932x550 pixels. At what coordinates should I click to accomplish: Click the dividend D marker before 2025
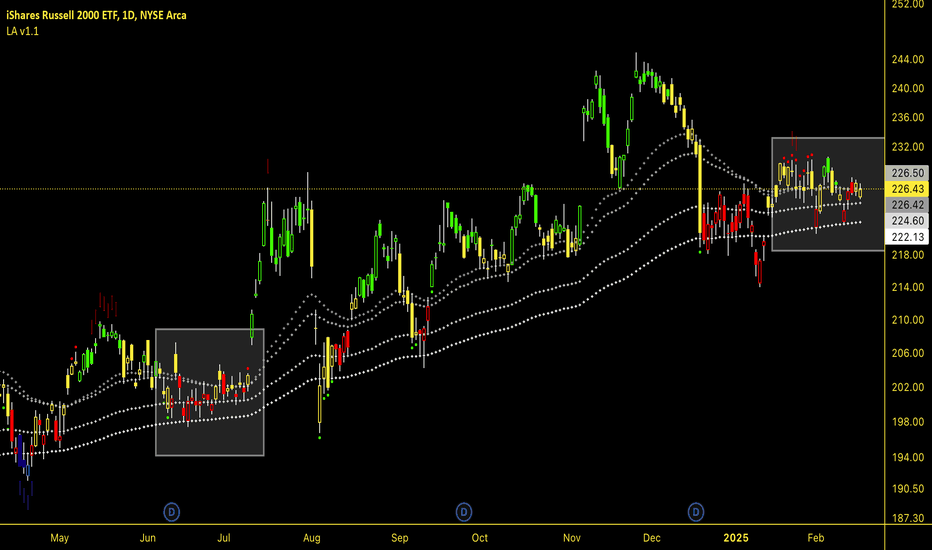tap(695, 512)
